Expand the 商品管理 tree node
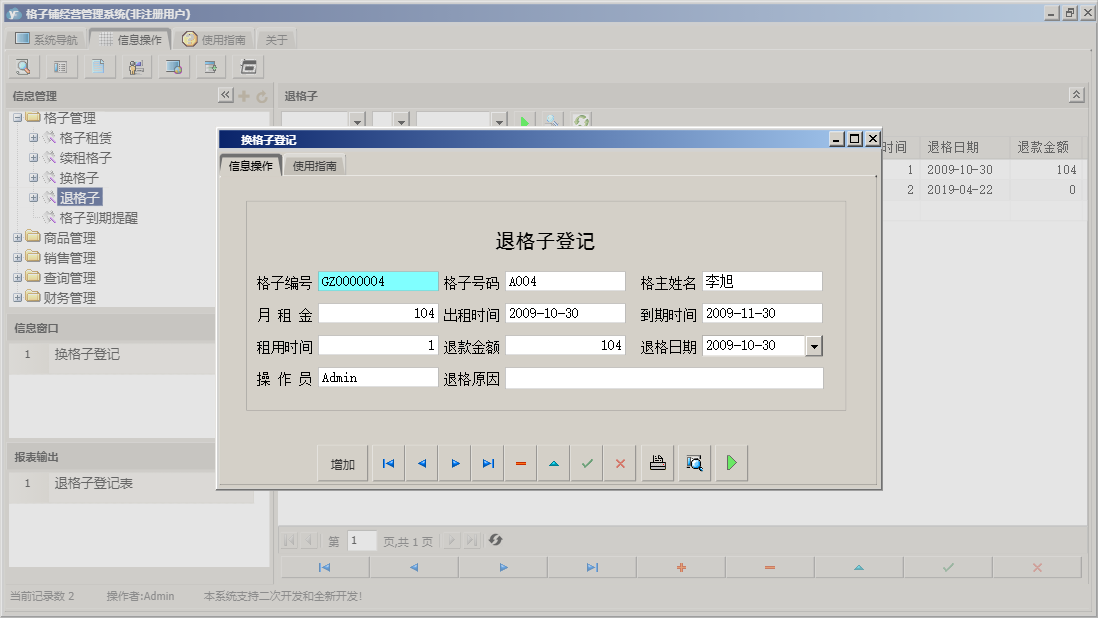1098x618 pixels. 18,238
